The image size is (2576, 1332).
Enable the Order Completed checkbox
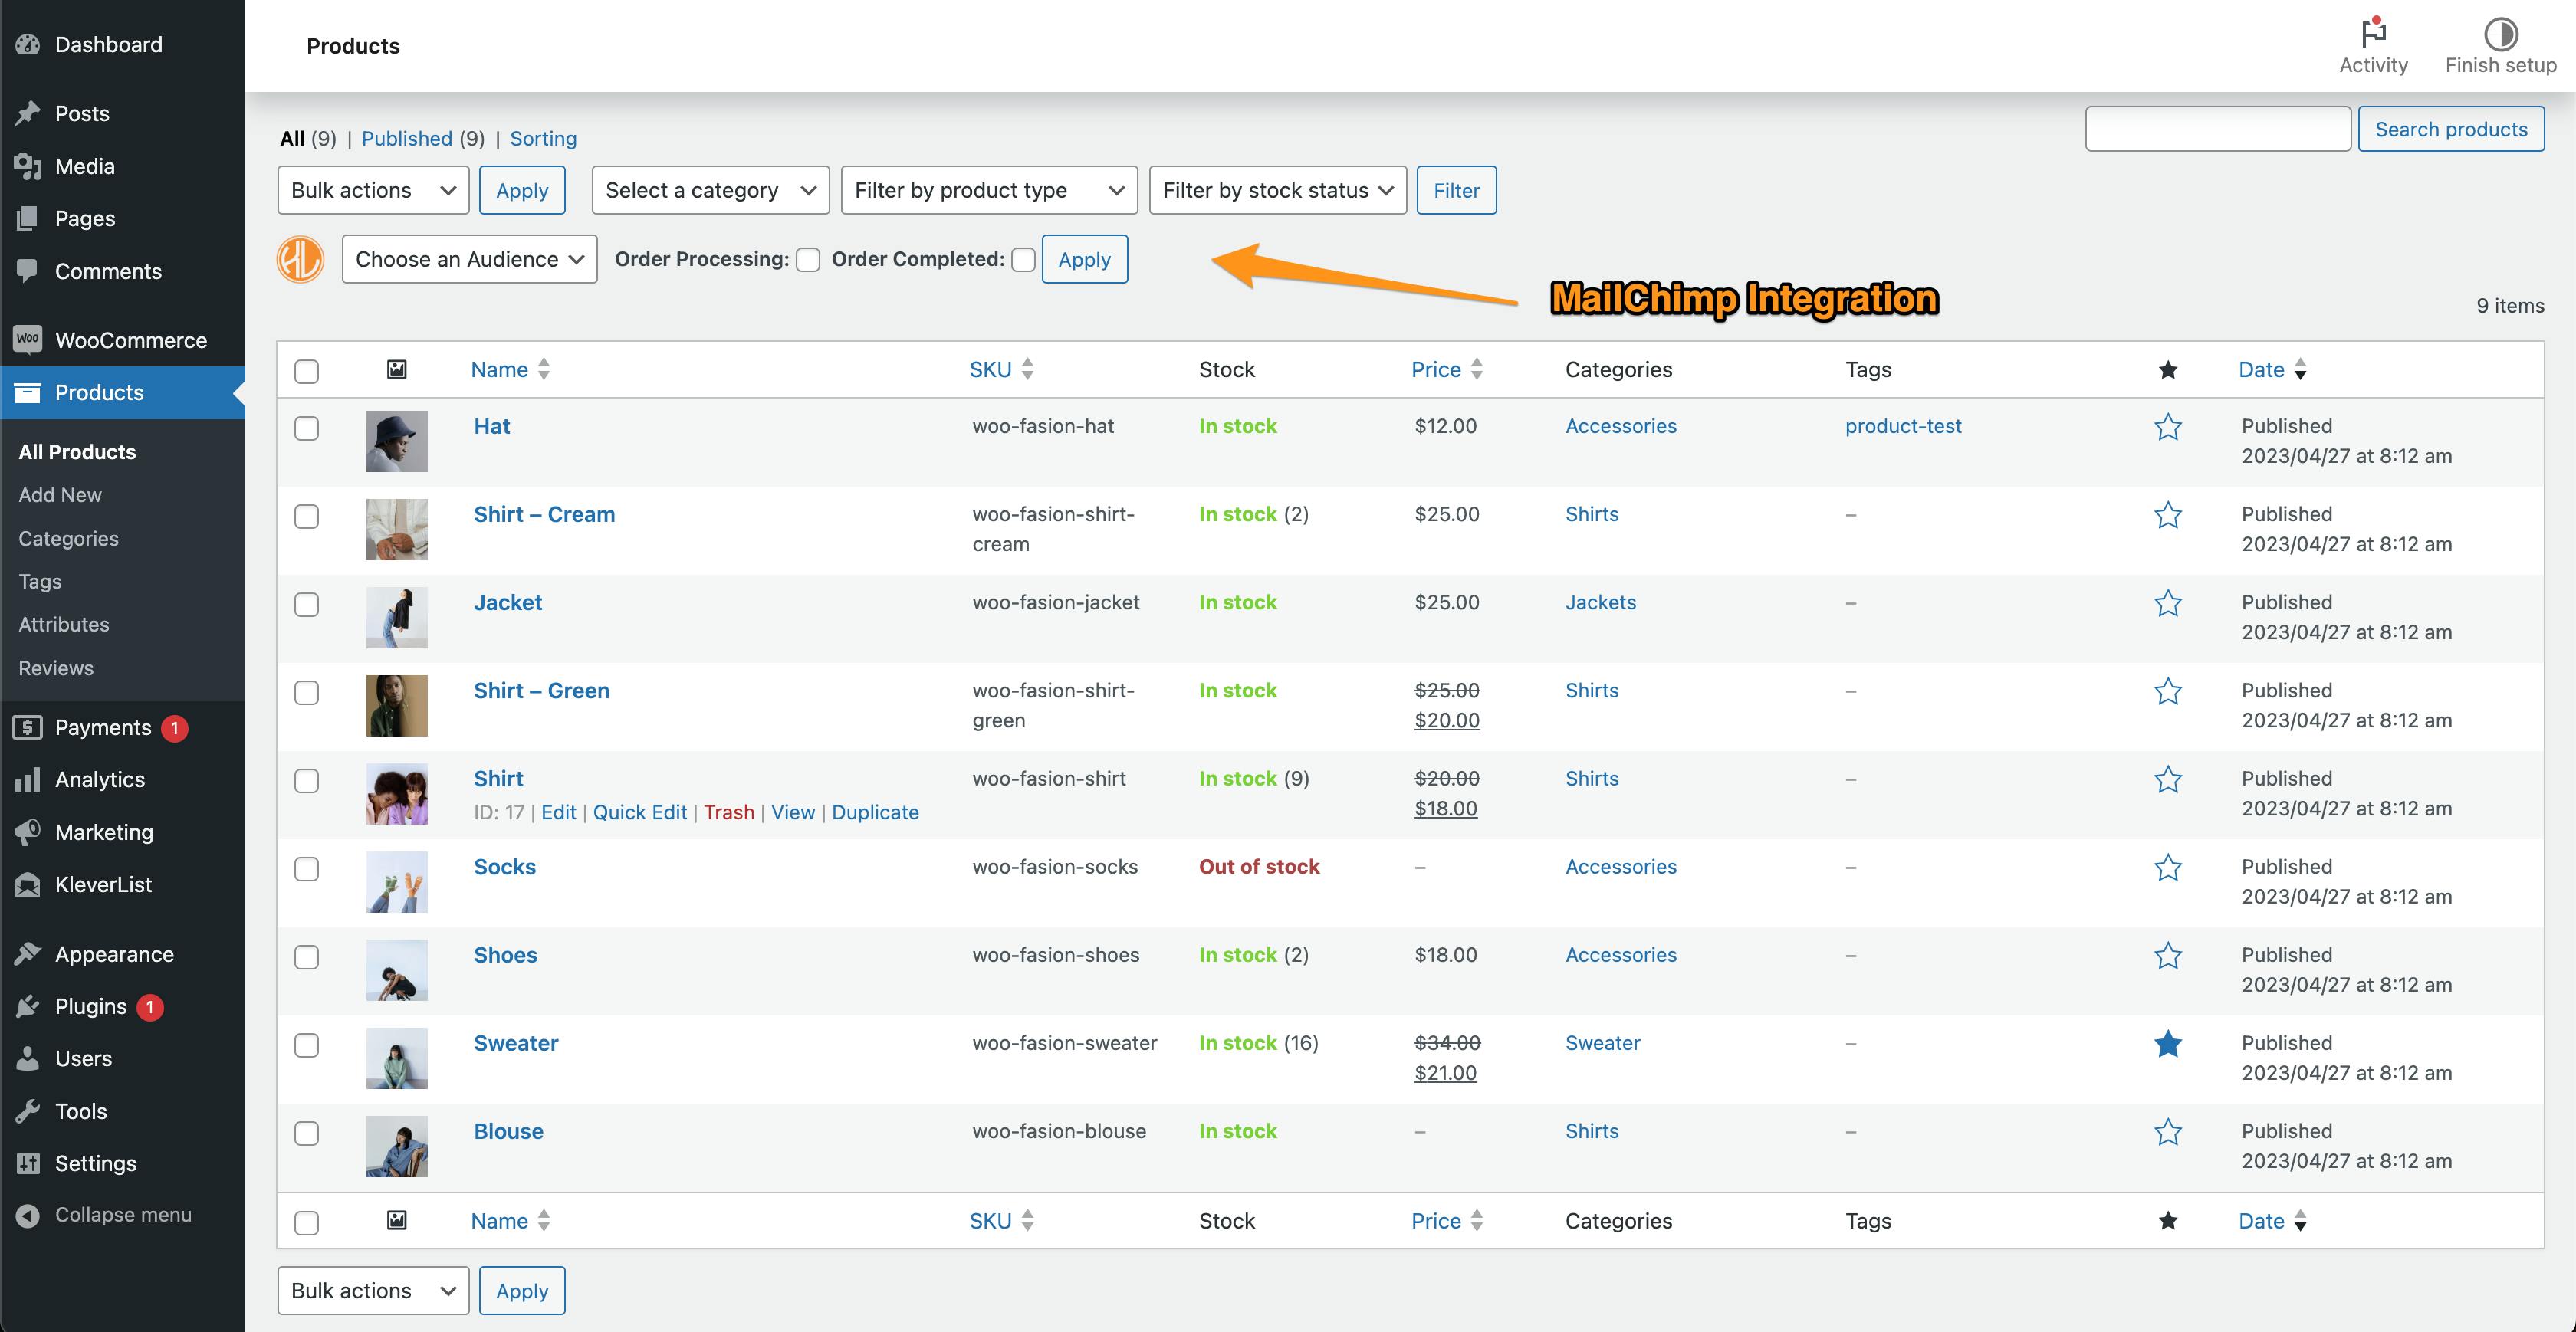coord(1022,260)
